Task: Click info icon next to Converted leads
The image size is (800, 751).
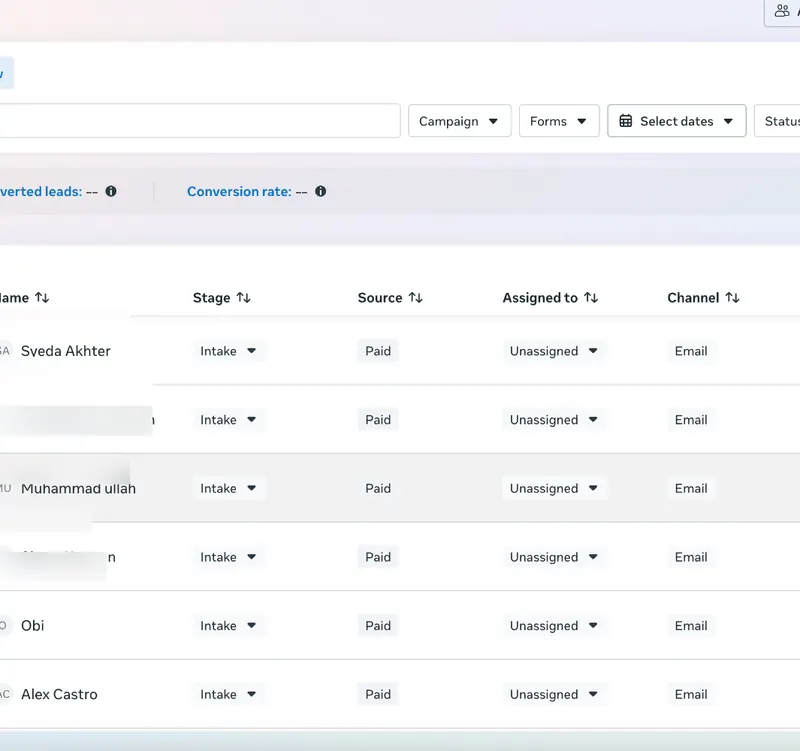Action: click(x=111, y=191)
